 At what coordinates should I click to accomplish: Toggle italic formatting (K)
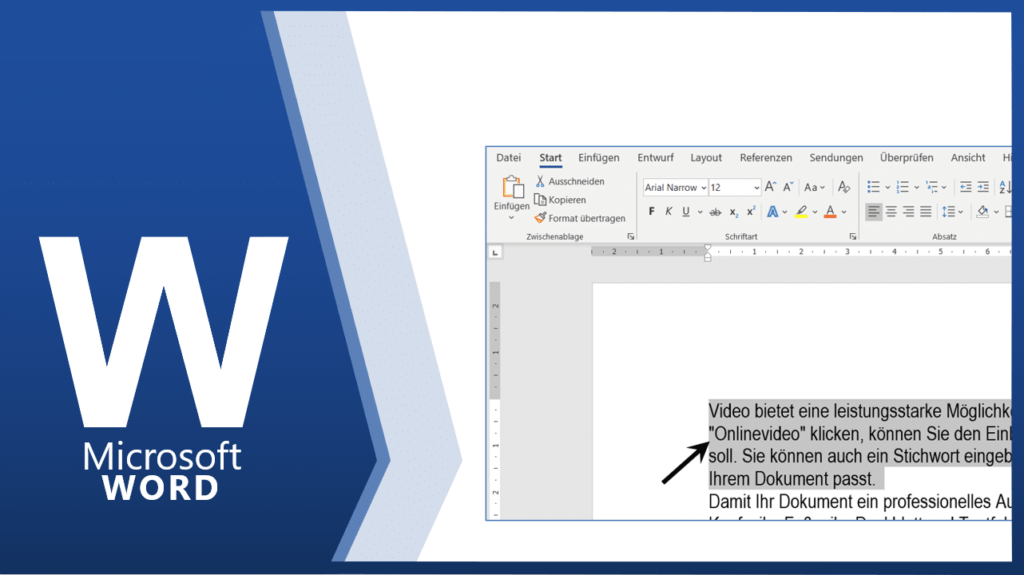(668, 211)
